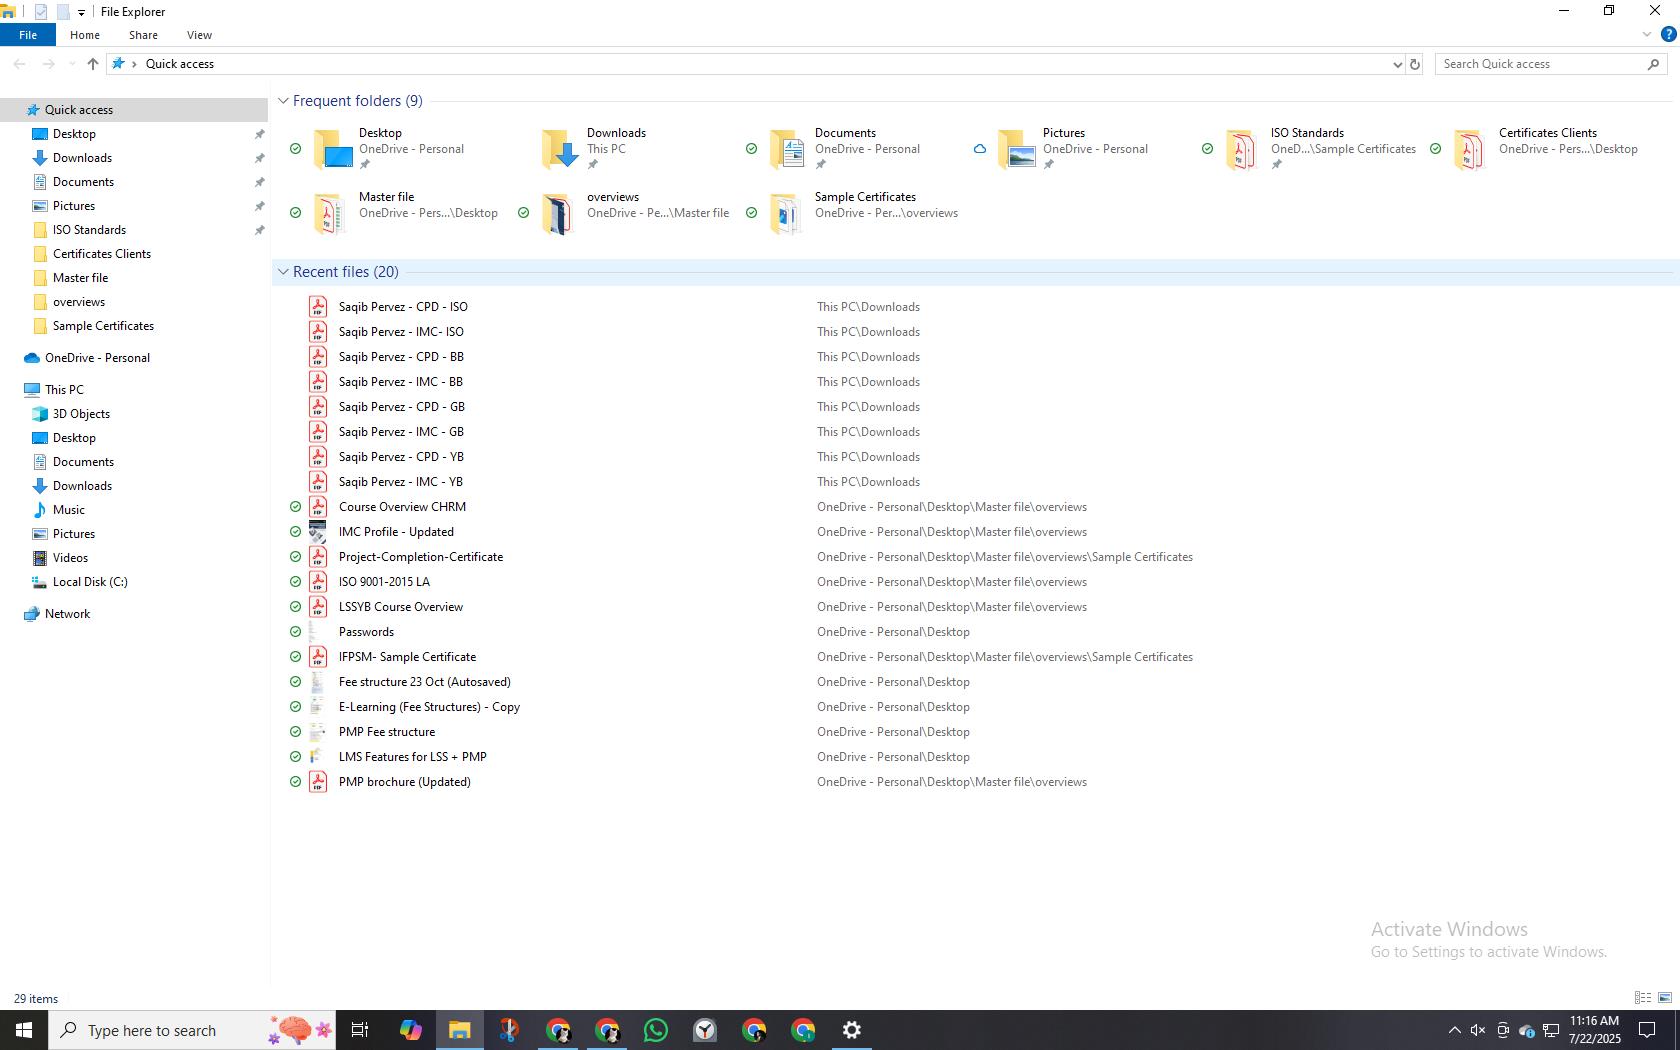Select E-Learning (Fee Structures) - Copy file
Viewport: 1680px width, 1050px height.
[x=429, y=707]
